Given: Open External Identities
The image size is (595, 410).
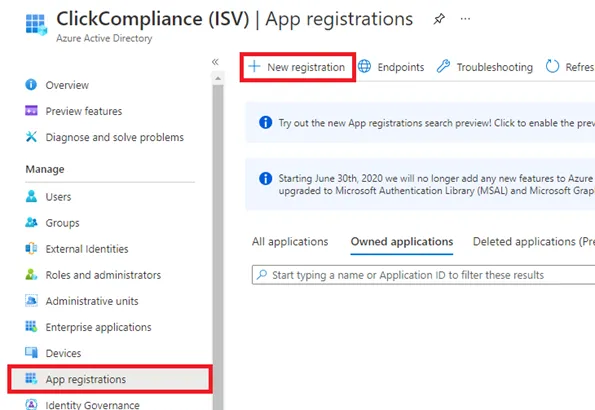Looking at the screenshot, I should [87, 249].
